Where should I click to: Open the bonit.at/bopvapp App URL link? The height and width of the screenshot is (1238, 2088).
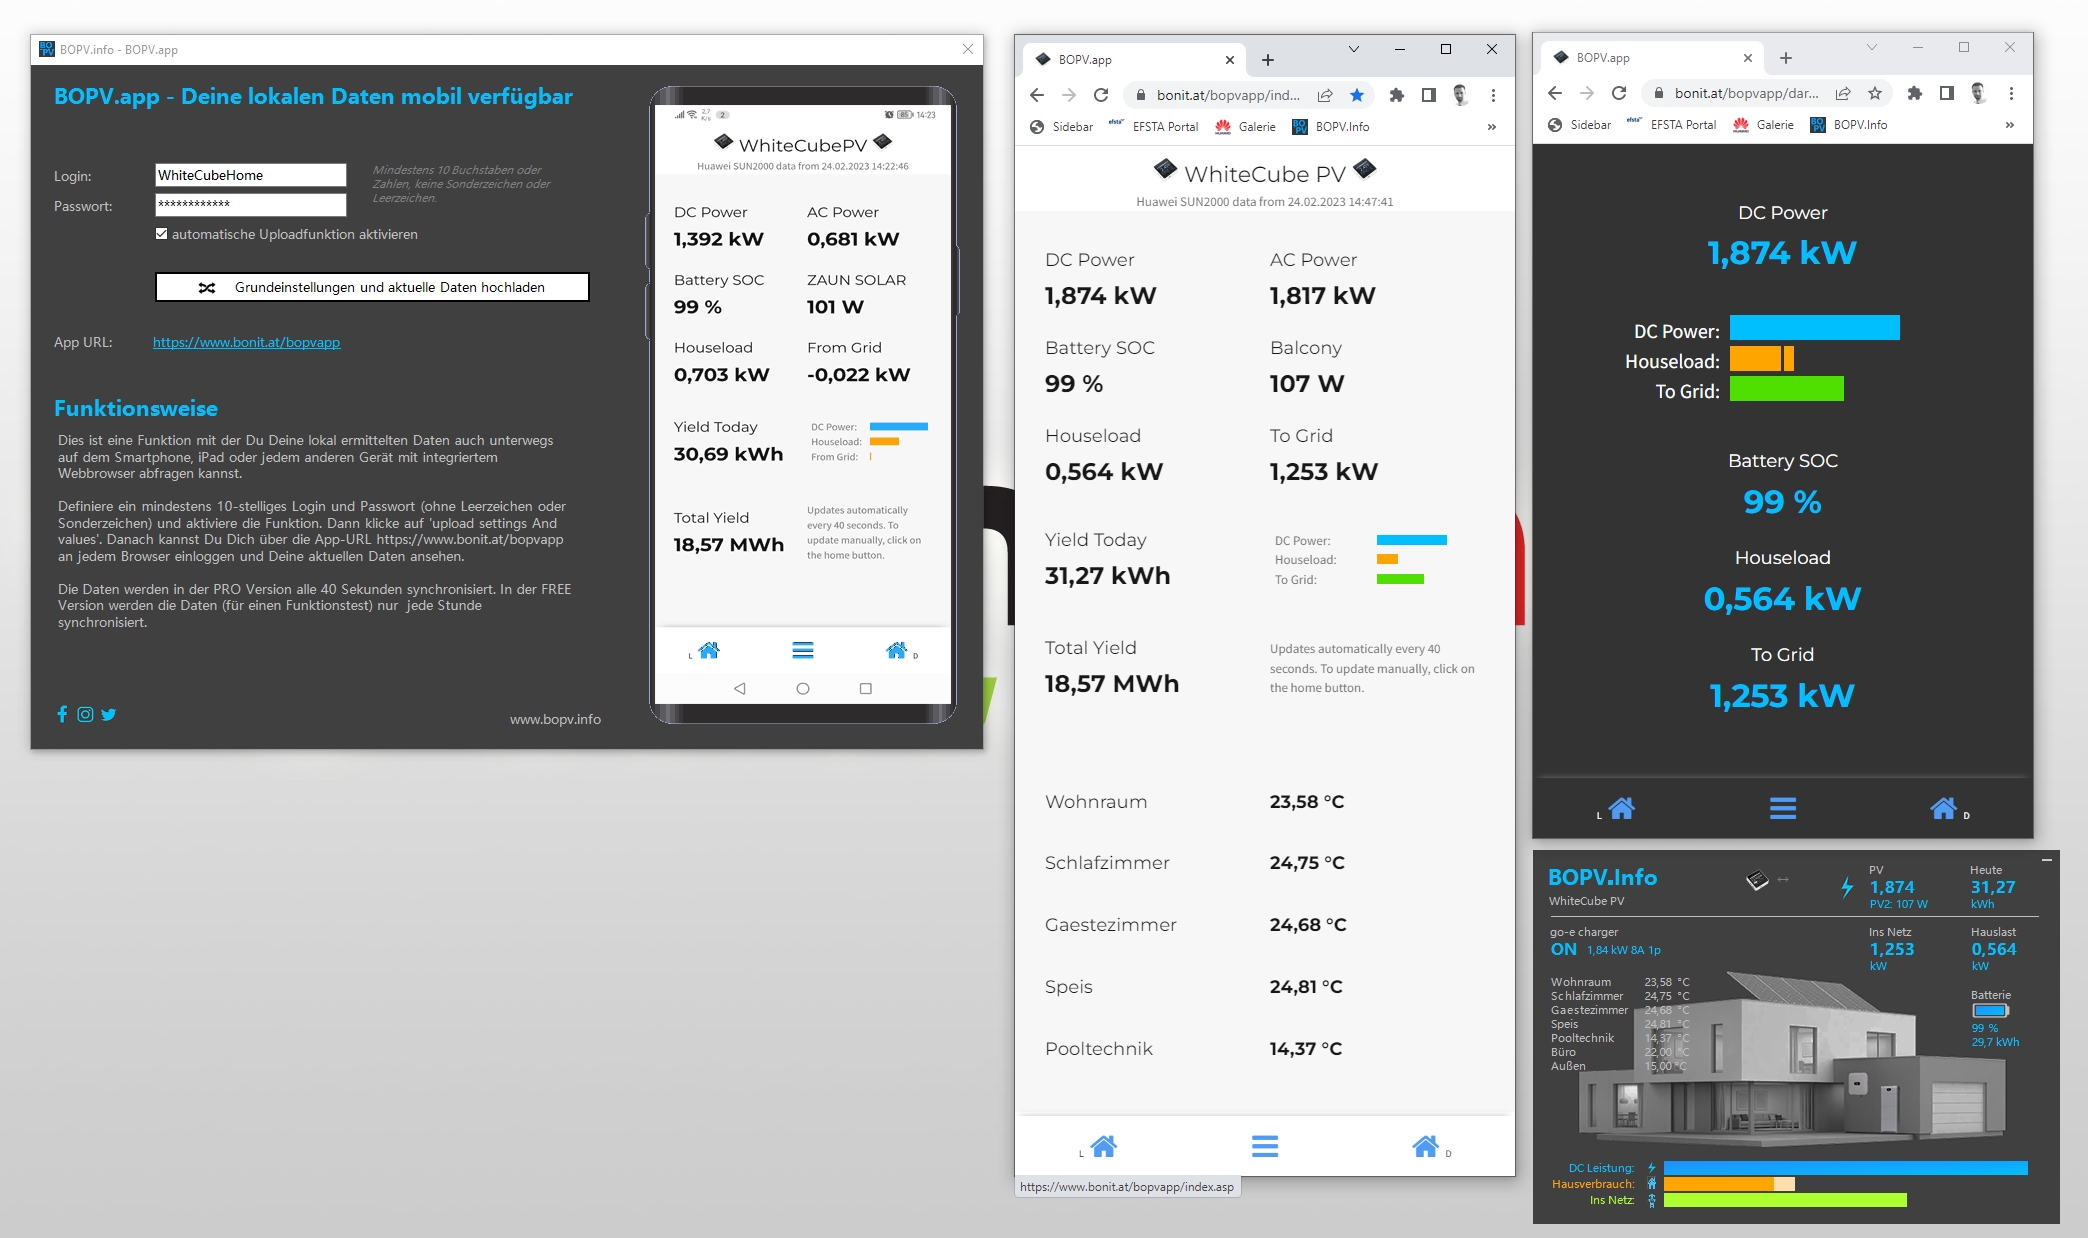pos(246,342)
